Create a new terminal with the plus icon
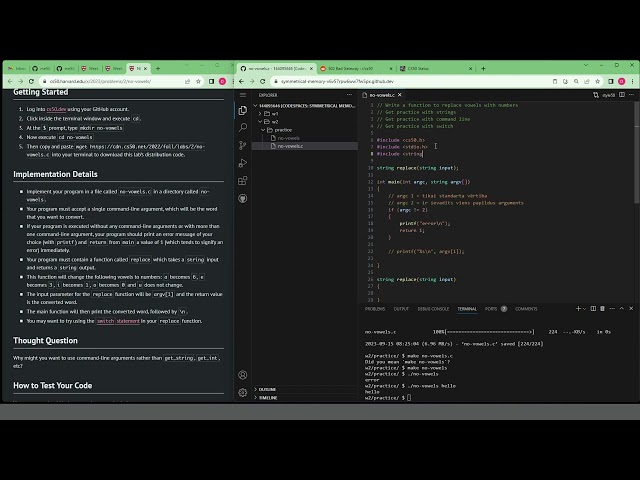640x480 pixels. click(x=578, y=309)
